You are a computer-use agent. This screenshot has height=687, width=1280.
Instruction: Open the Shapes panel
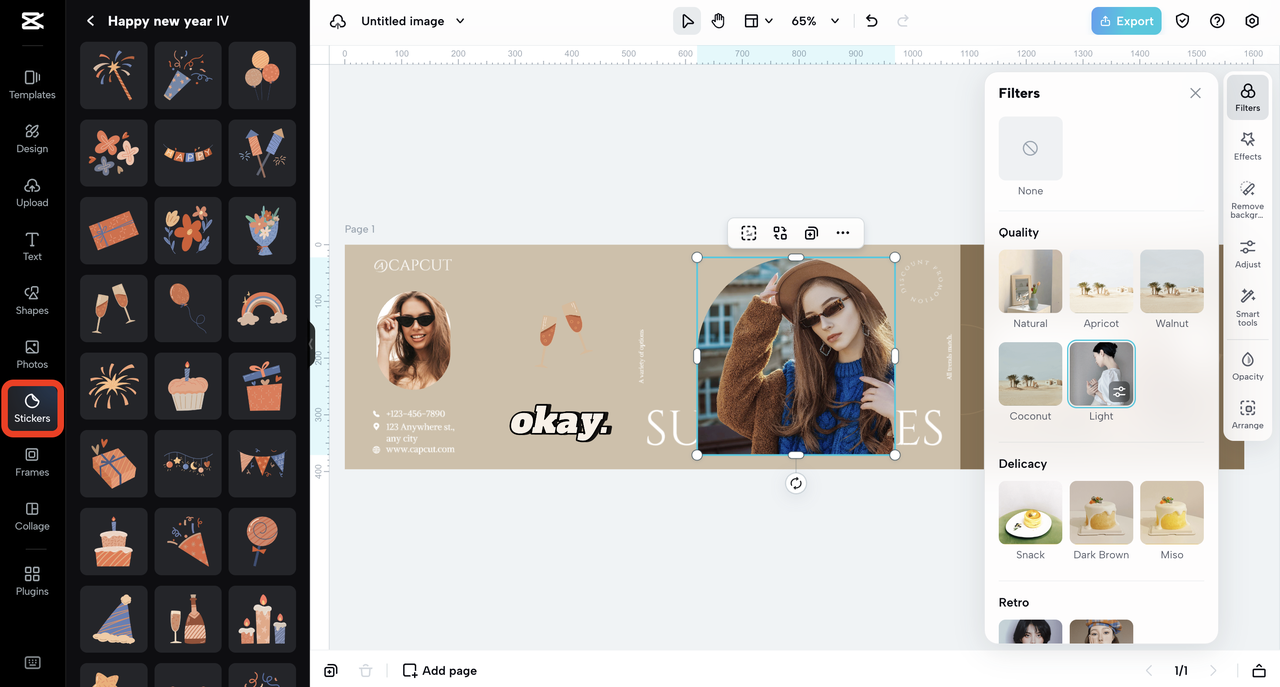[32, 300]
